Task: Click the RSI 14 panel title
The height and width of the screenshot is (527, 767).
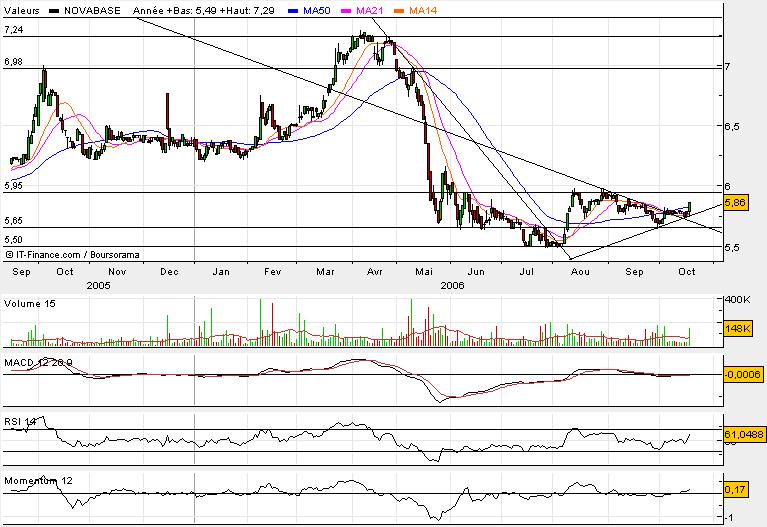Action: (20, 421)
